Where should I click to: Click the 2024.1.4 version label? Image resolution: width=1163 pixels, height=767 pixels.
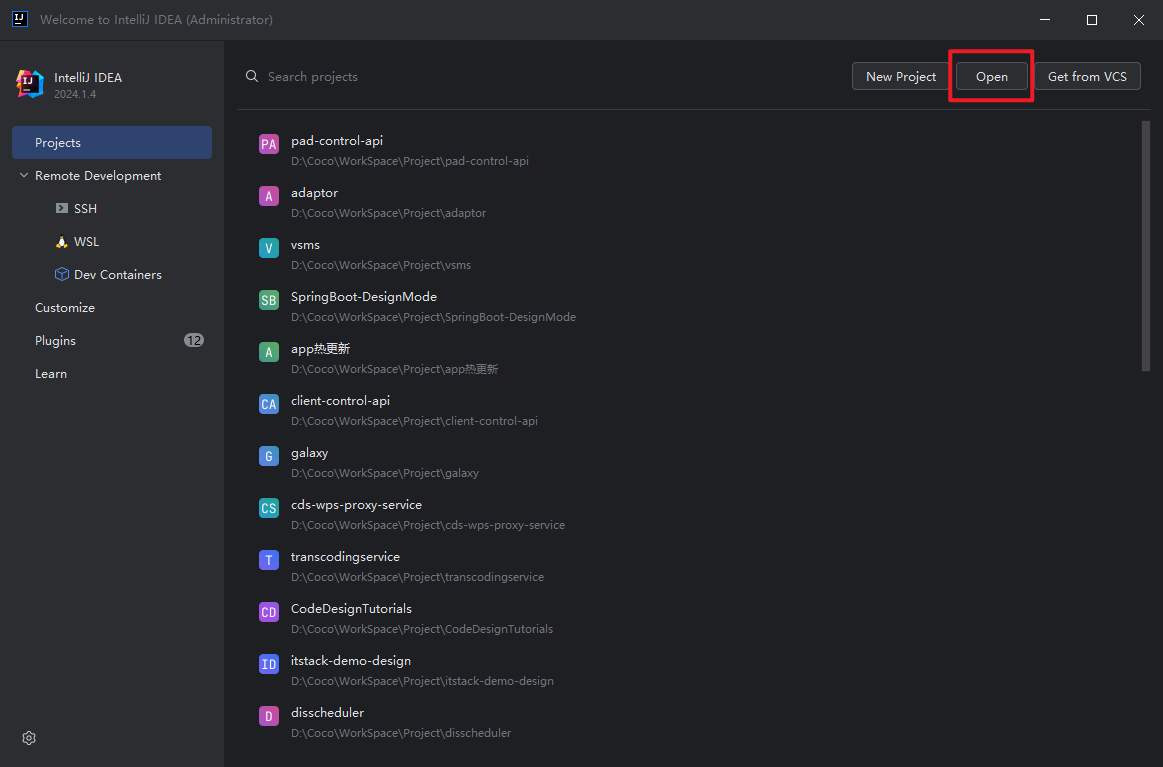75,94
